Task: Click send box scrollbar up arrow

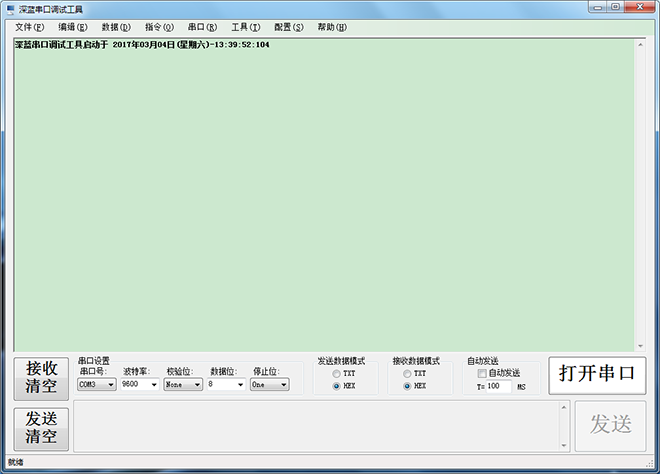Action: (564, 407)
